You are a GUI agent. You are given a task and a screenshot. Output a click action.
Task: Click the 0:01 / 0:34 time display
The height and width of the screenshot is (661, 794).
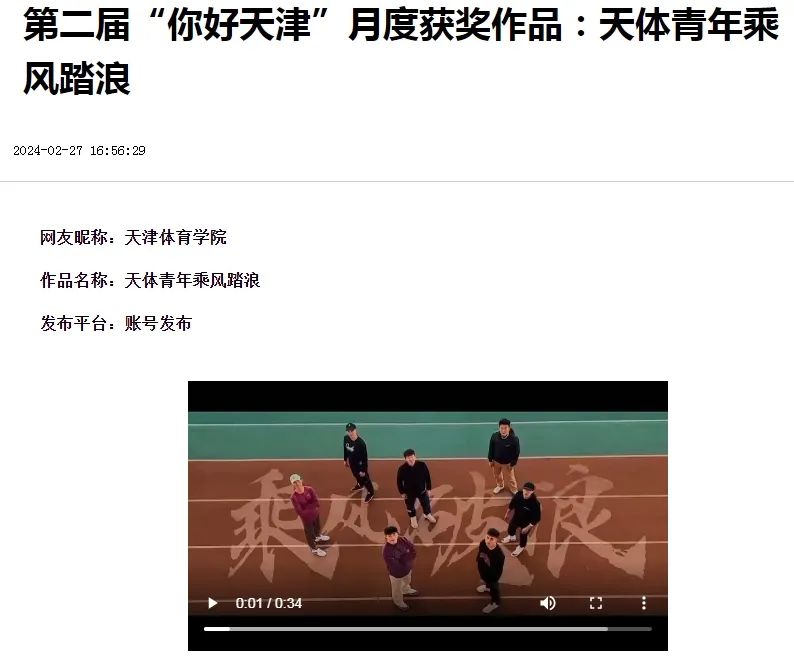(268, 603)
